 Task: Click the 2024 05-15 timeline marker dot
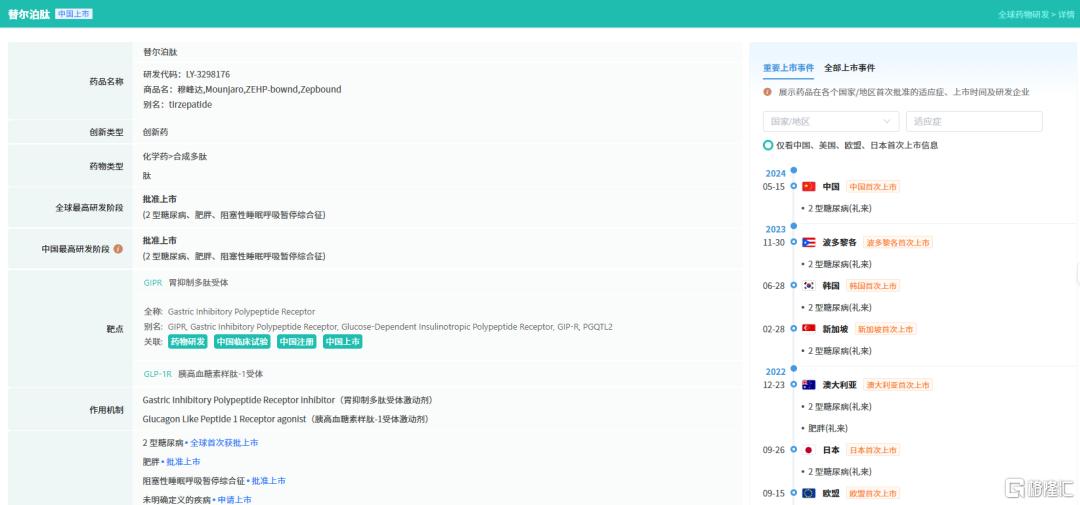793,186
